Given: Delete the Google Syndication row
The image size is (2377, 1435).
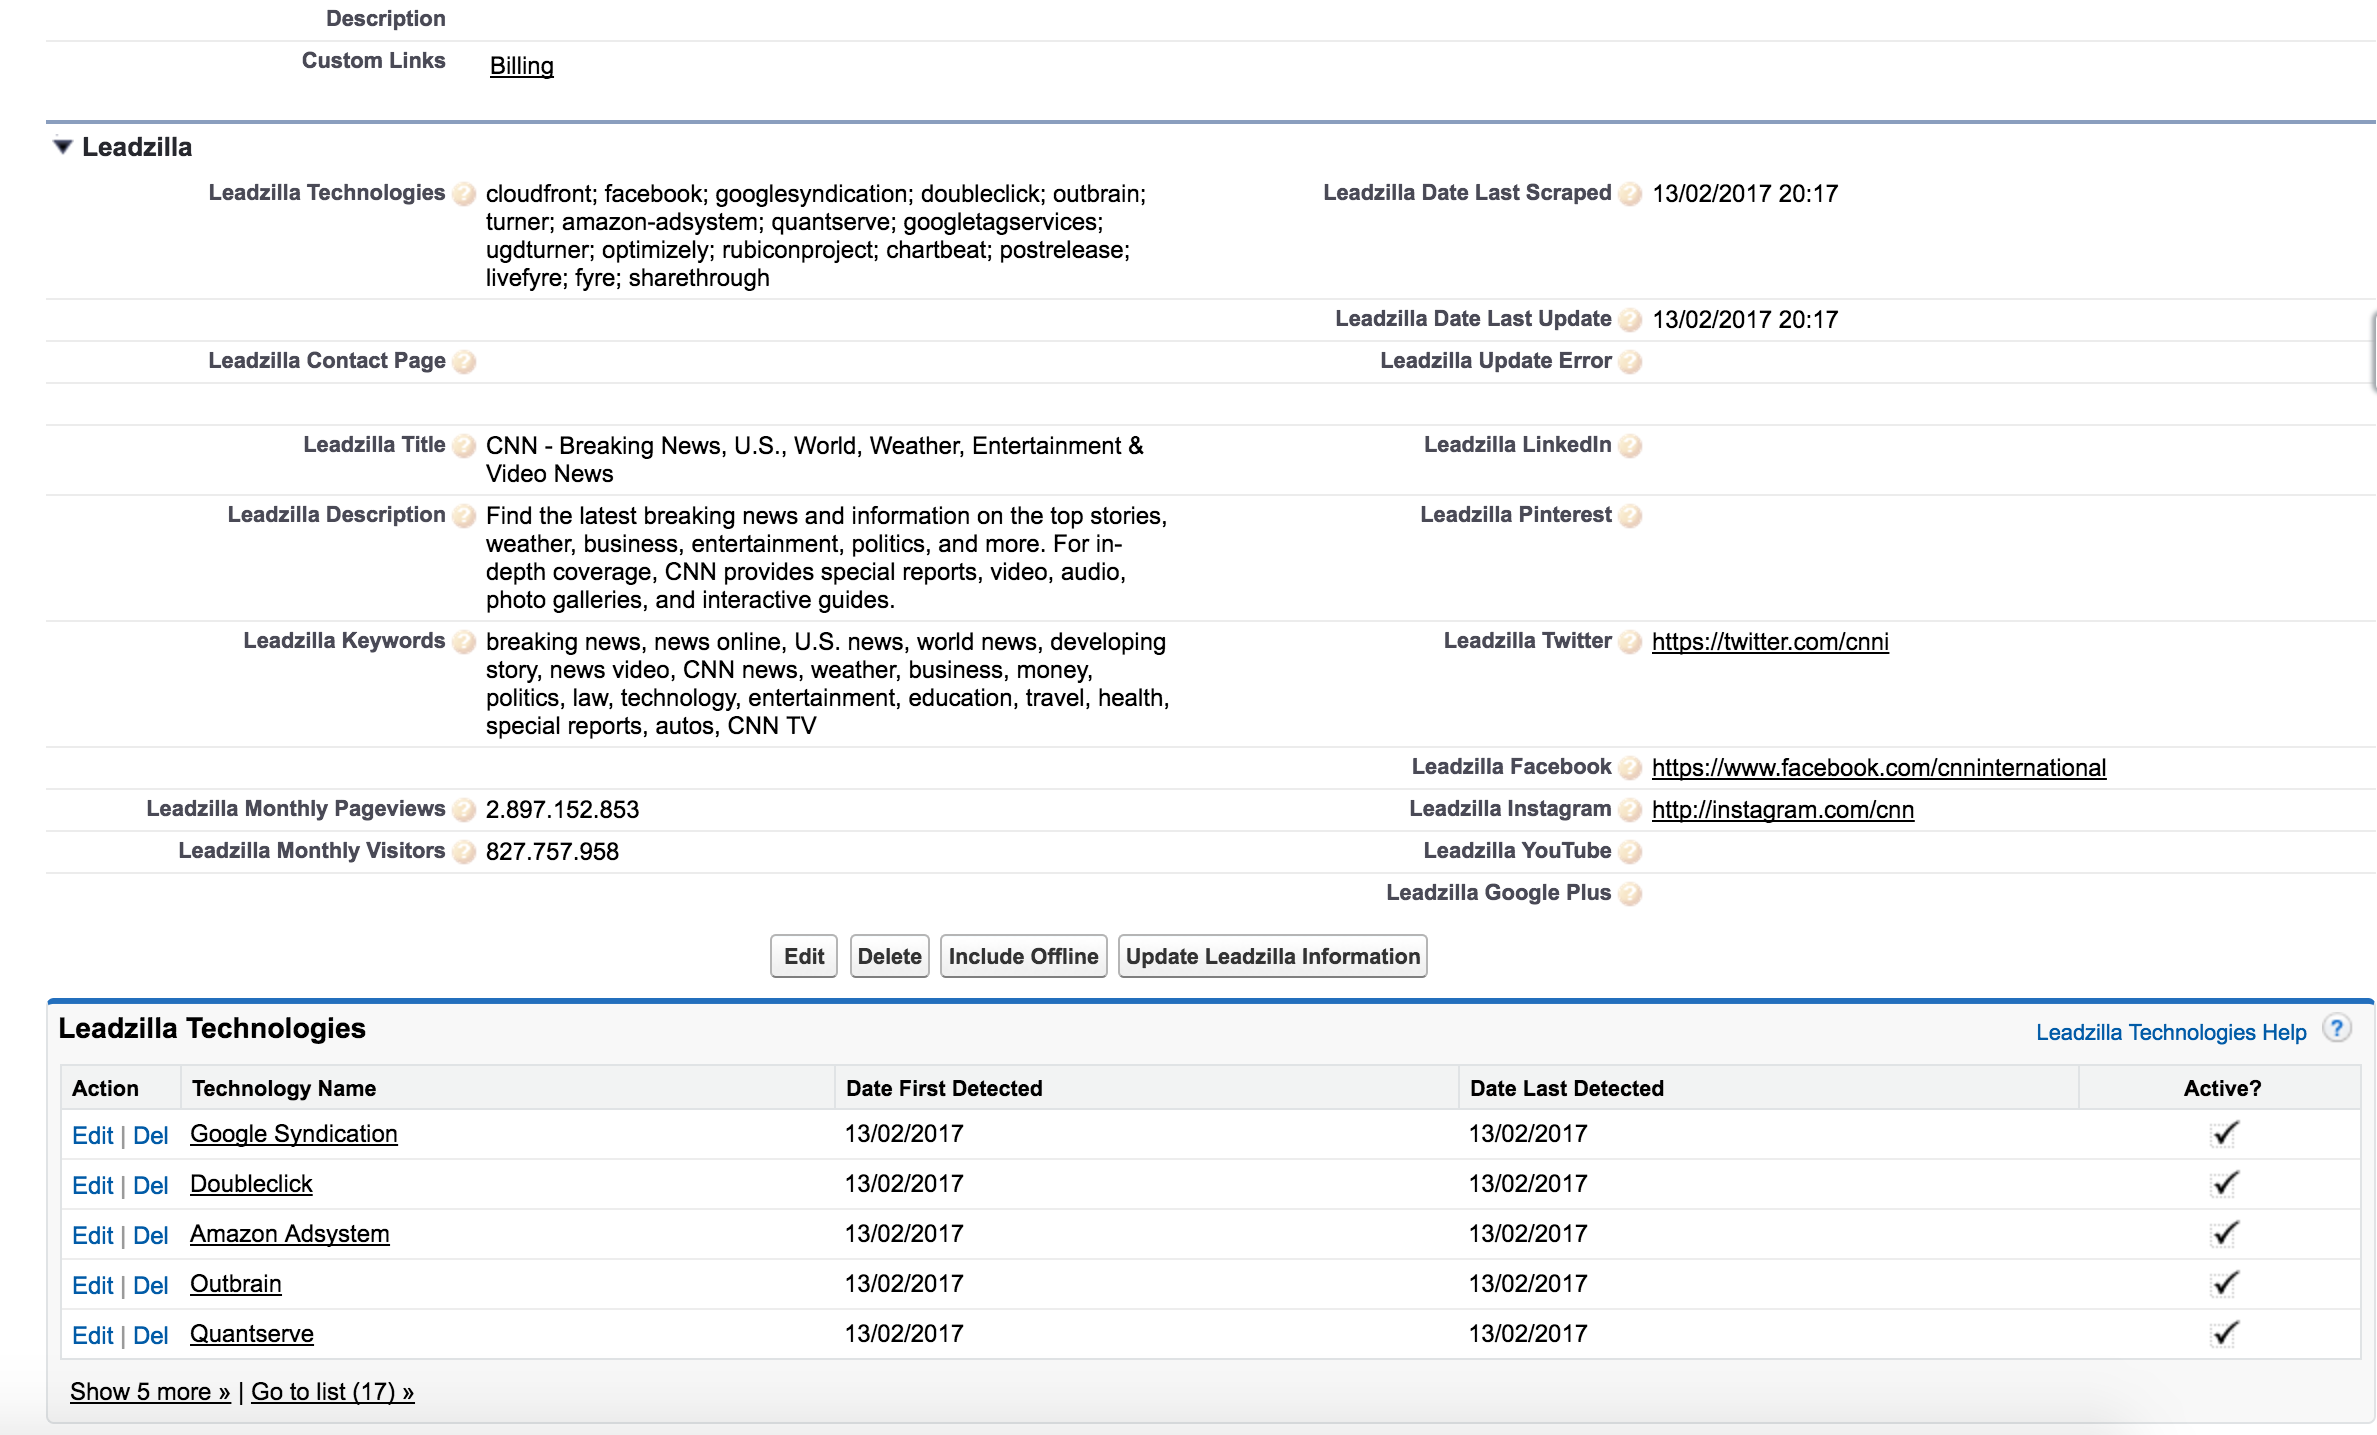Looking at the screenshot, I should point(150,1136).
